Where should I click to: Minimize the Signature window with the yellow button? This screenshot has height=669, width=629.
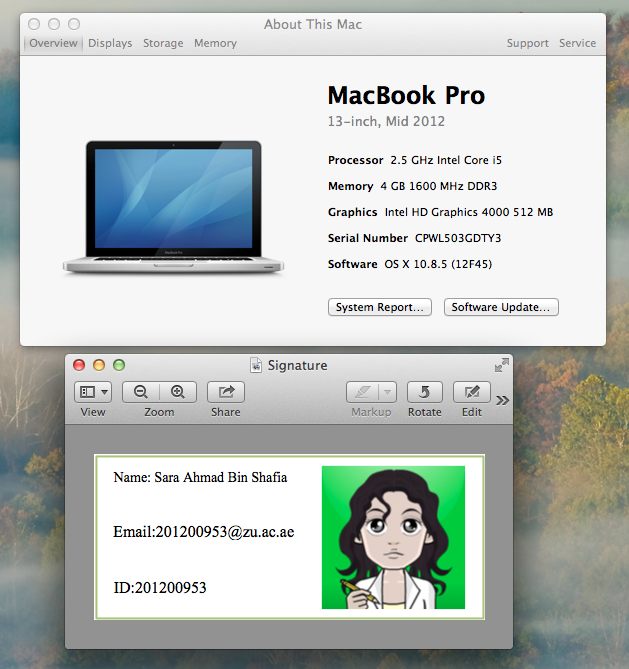(x=99, y=365)
